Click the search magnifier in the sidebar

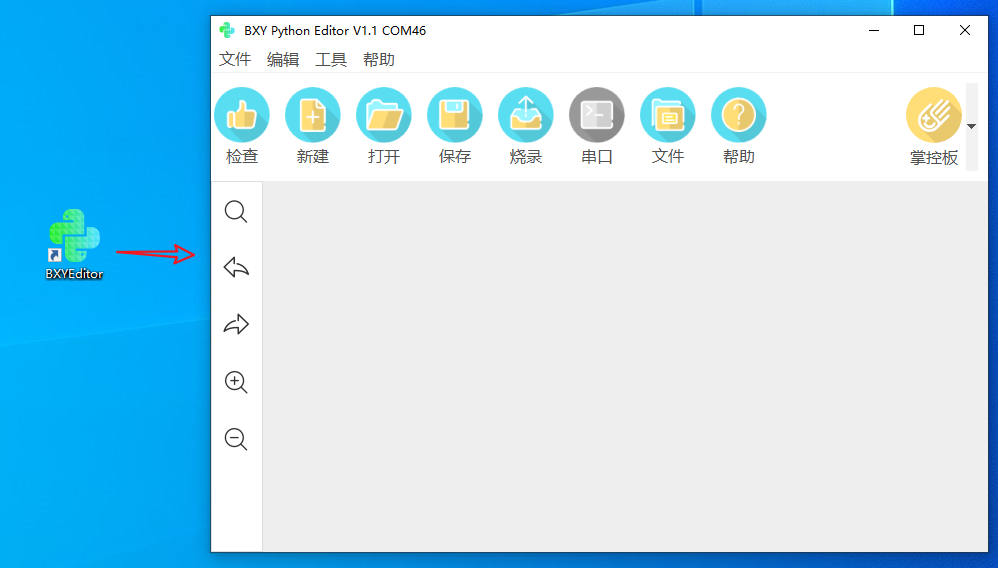pyautogui.click(x=236, y=211)
